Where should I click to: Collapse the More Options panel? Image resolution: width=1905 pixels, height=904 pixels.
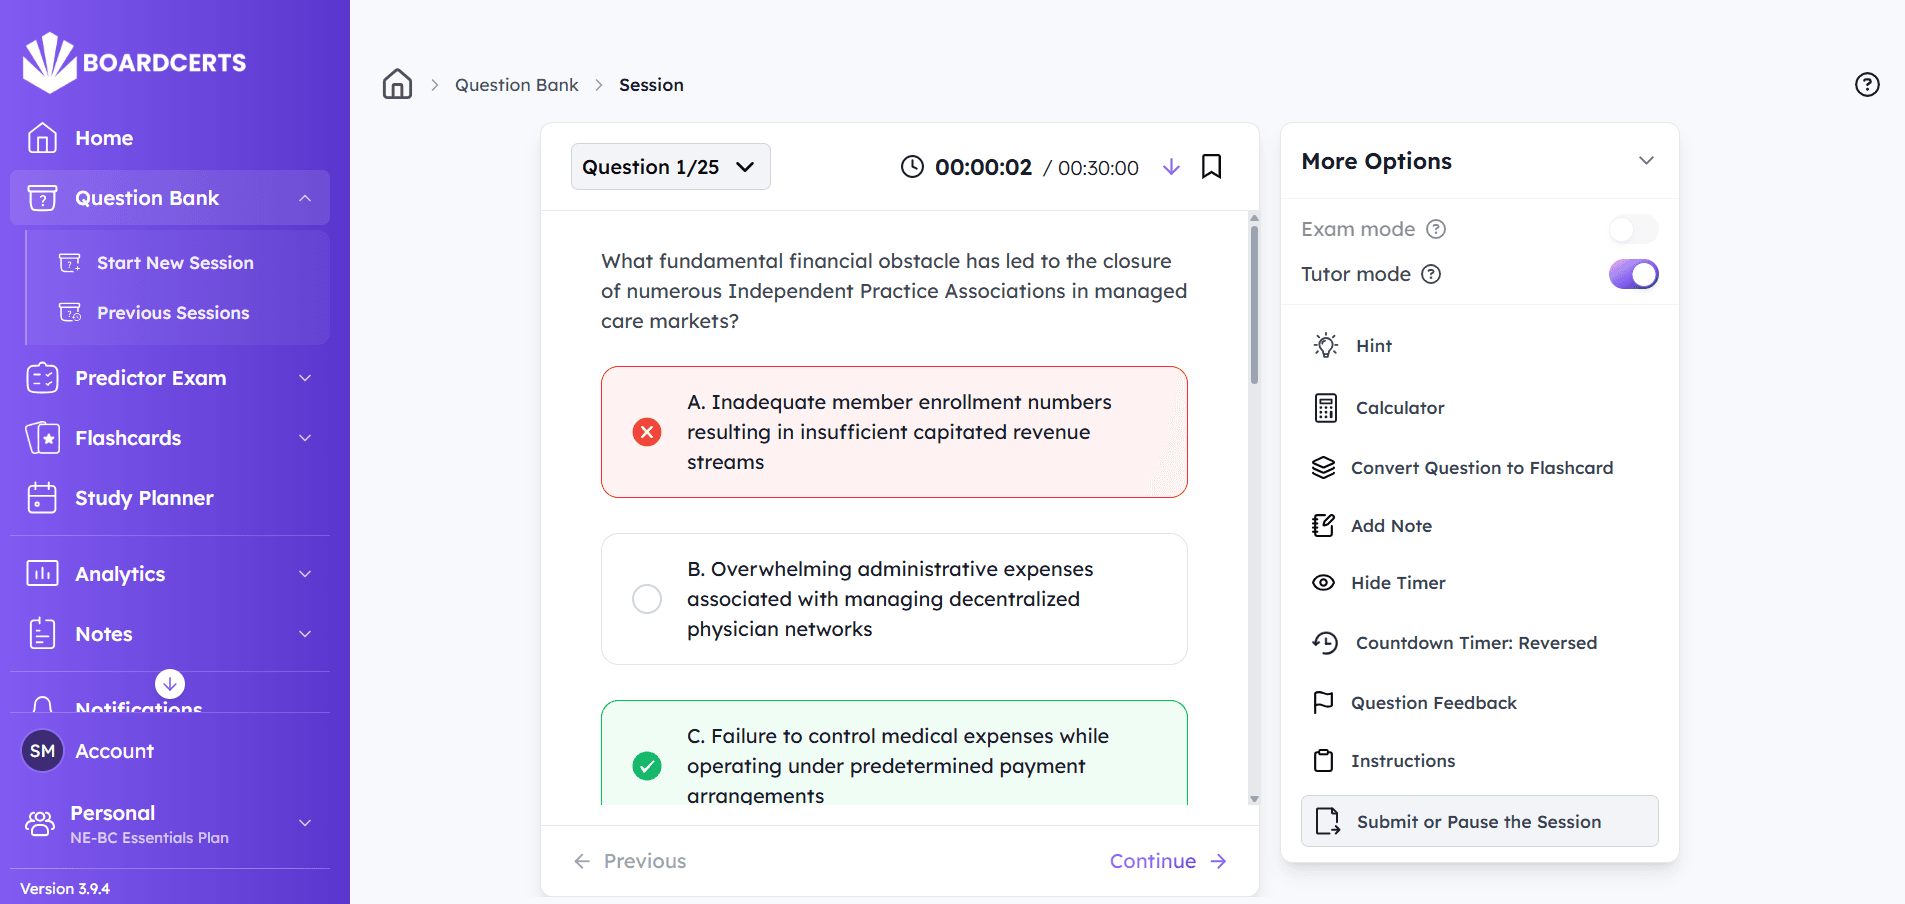coord(1646,161)
